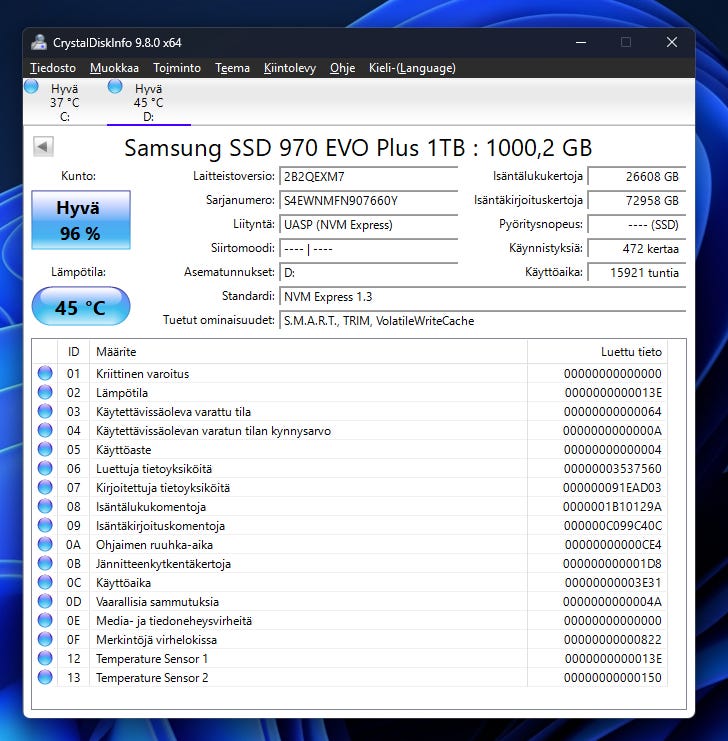Screen dimensions: 728x741
Task: Click the CrystalDiskInfo app icon in title bar
Action: coord(39,43)
